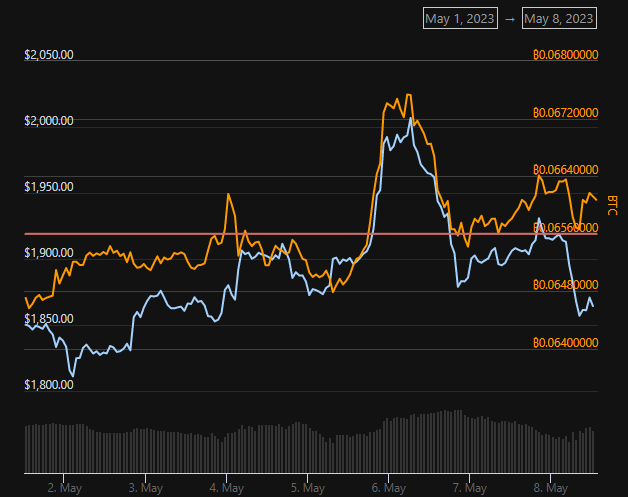This screenshot has width=628, height=497.
Task: Click the 6. May date tick
Action: click(x=388, y=488)
